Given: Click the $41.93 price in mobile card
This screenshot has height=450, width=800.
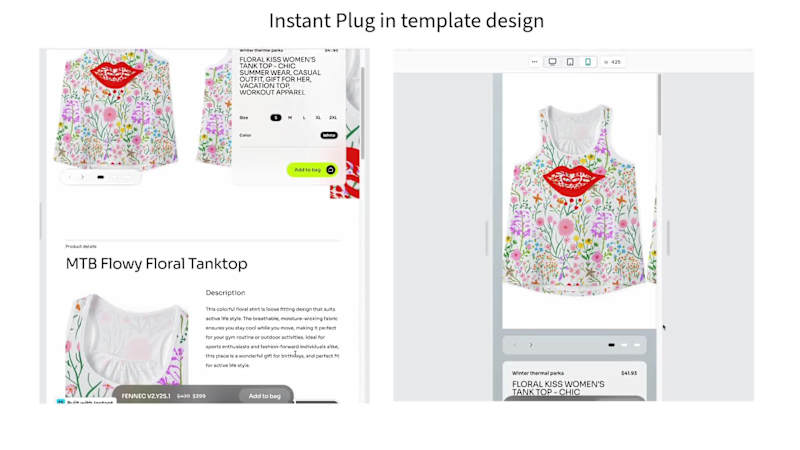Looking at the screenshot, I should [x=629, y=373].
